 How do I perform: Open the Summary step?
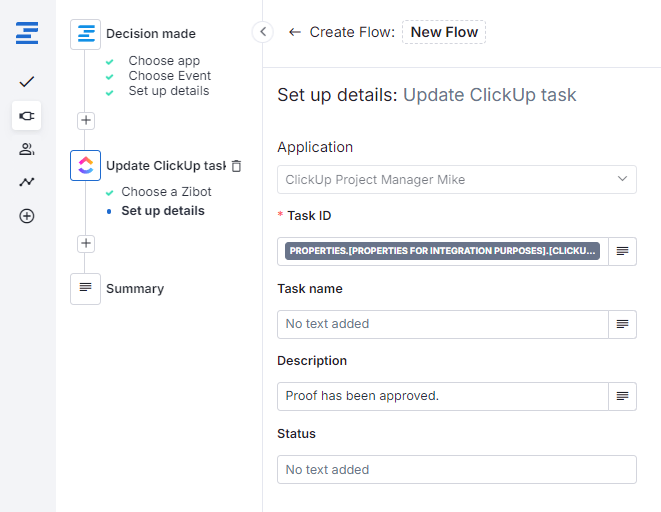click(134, 288)
